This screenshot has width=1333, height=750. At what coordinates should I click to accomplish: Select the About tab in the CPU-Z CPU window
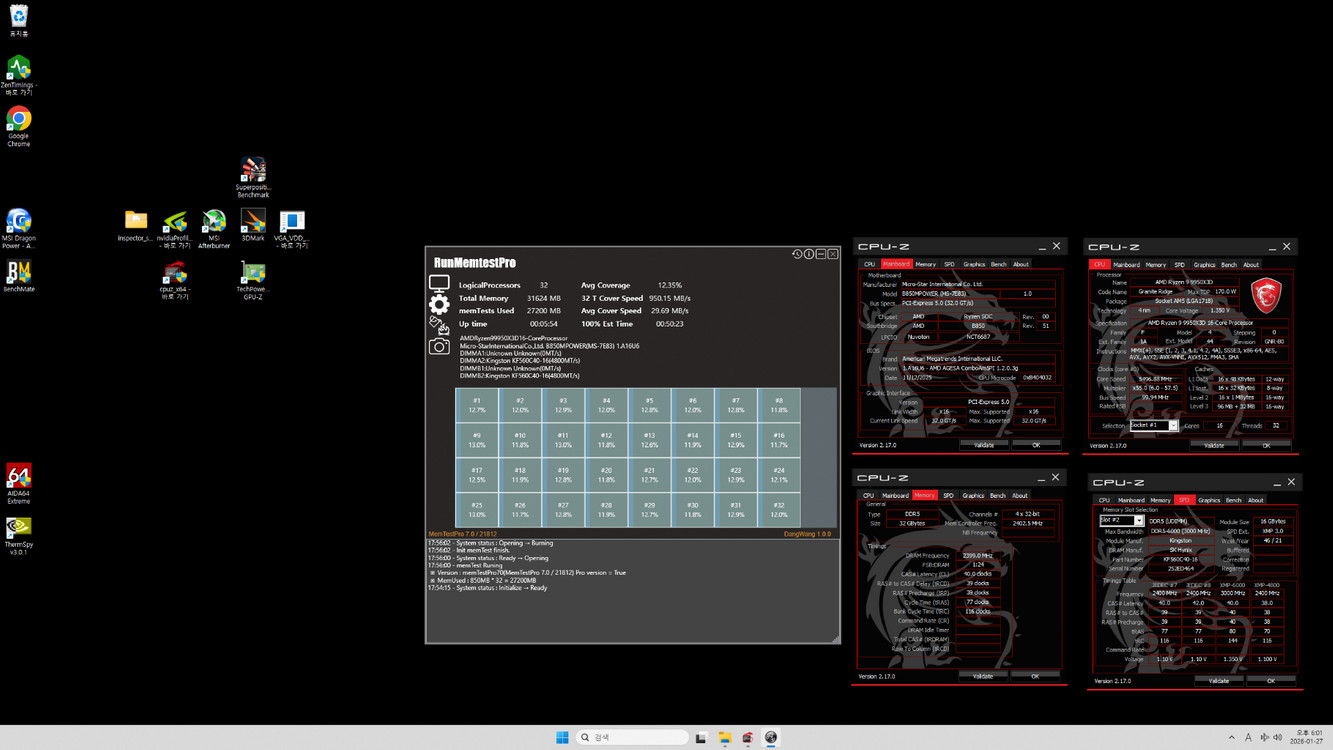[x=1251, y=265]
